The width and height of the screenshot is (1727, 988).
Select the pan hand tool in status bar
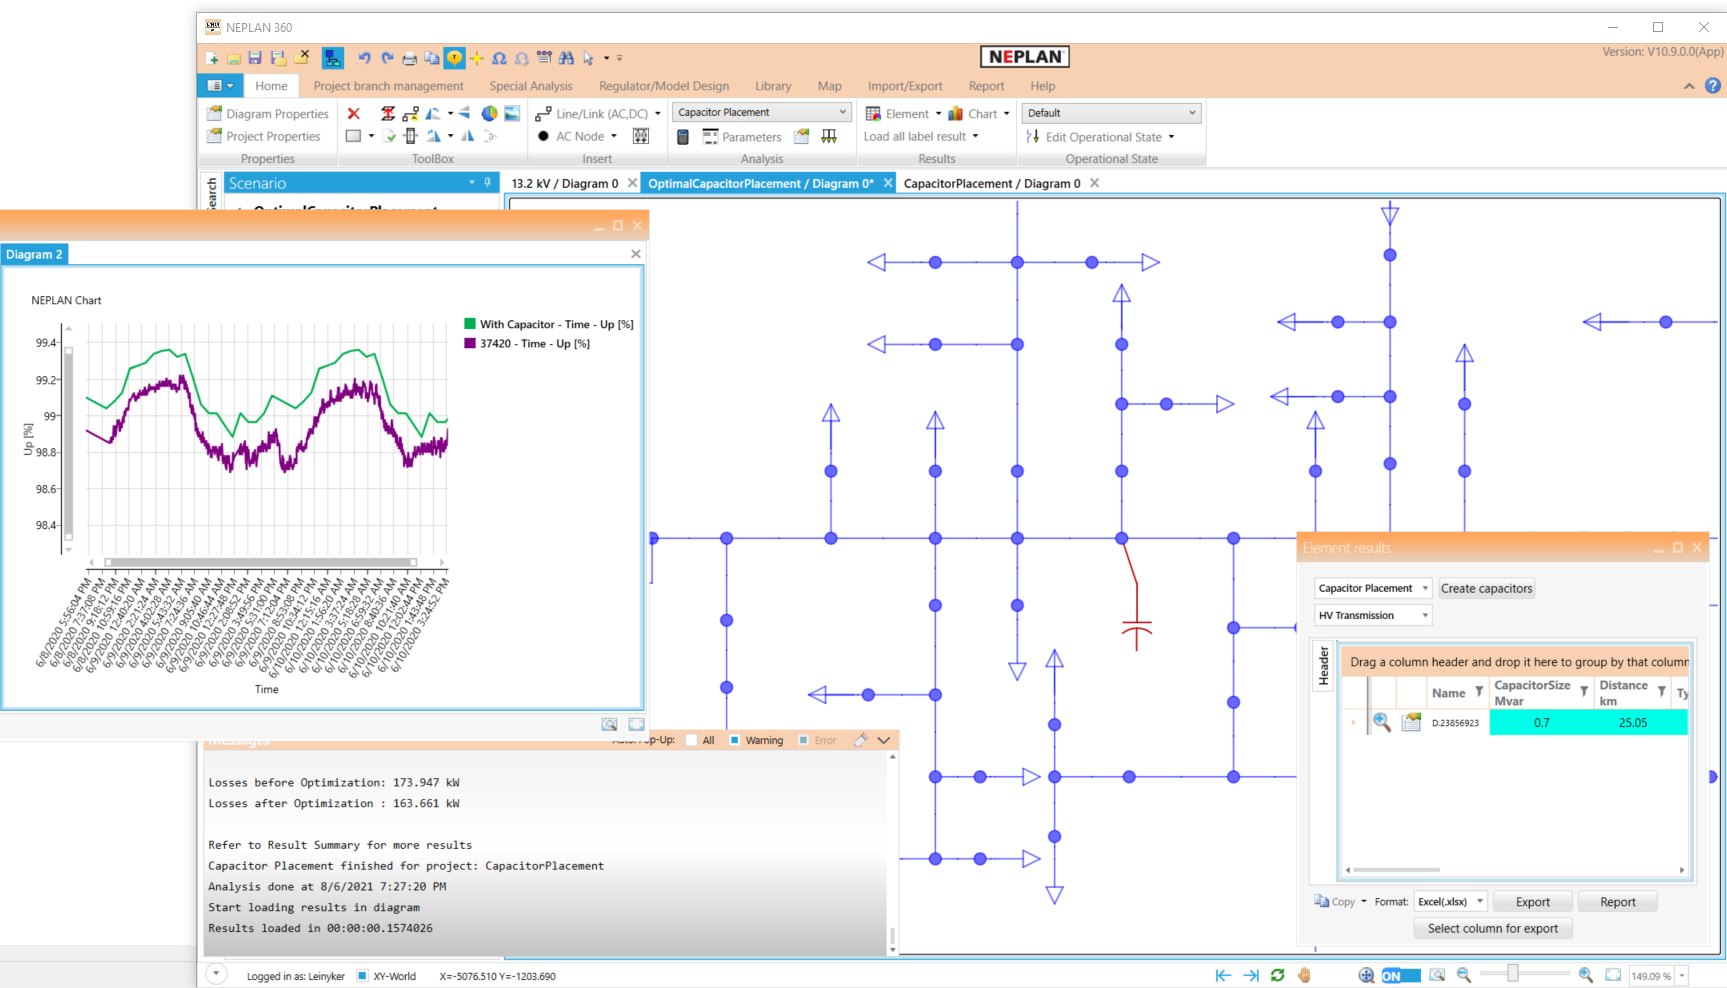[x=1304, y=975]
